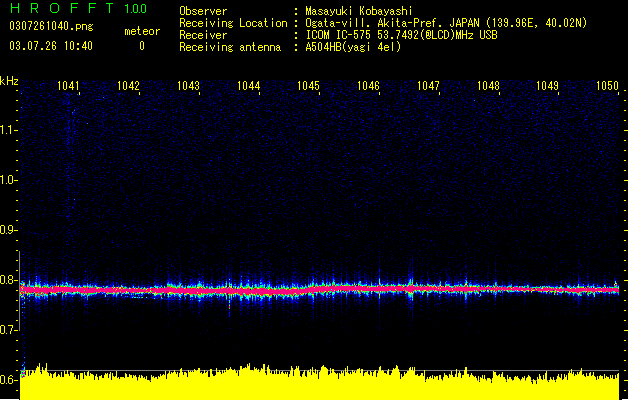This screenshot has height=400, width=629.
Task: Click the 1044 time marker
Action: (248, 86)
